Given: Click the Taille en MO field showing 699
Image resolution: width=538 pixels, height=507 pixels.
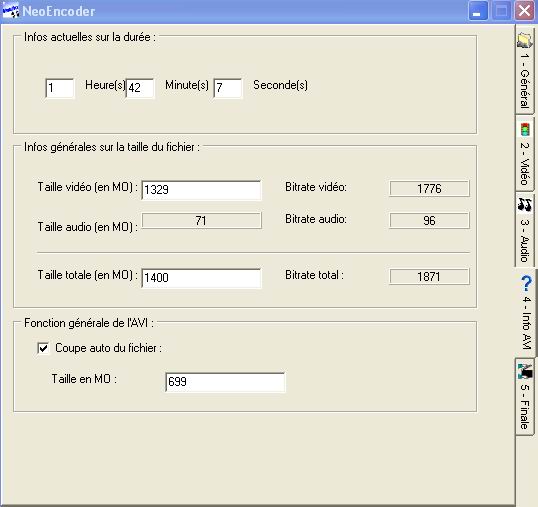Looking at the screenshot, I should click(225, 382).
